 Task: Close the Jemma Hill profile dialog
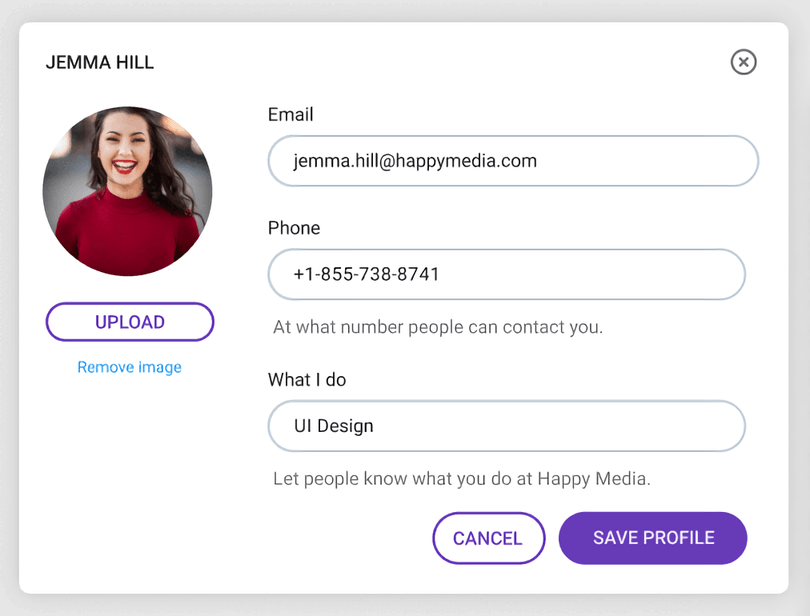pos(743,62)
